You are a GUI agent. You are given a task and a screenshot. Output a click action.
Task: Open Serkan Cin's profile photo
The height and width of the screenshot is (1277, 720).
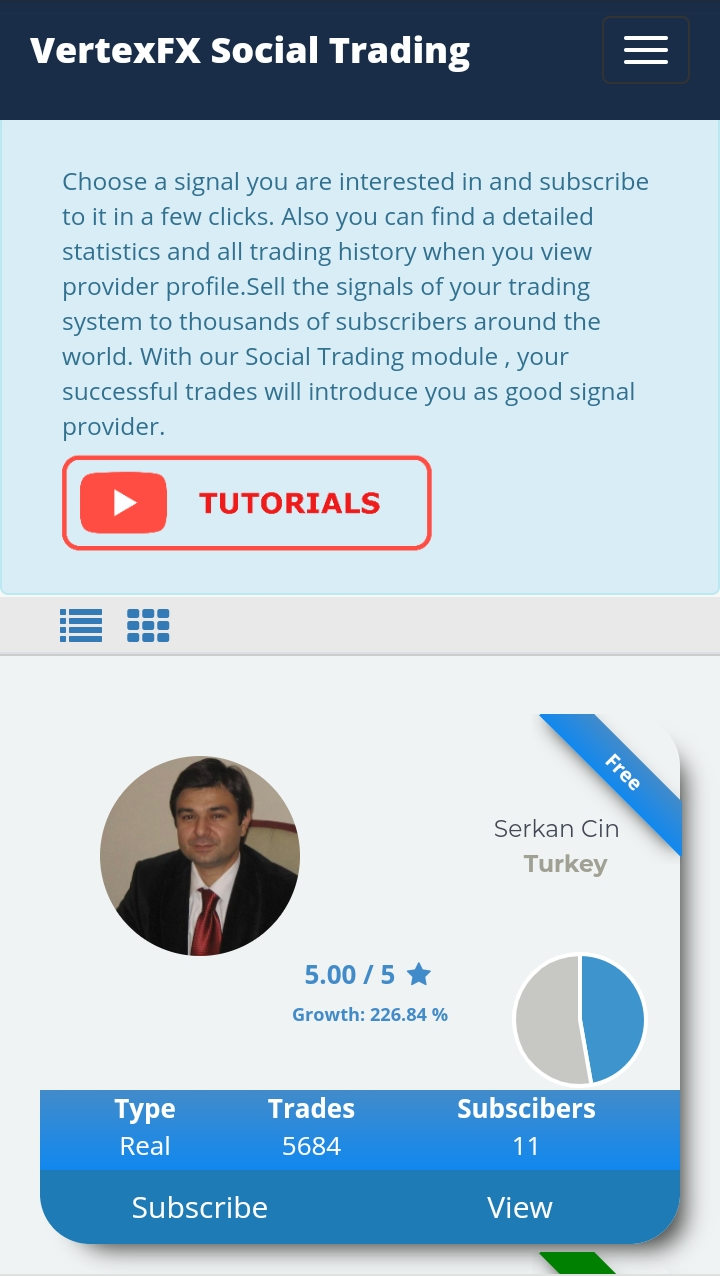tap(200, 856)
